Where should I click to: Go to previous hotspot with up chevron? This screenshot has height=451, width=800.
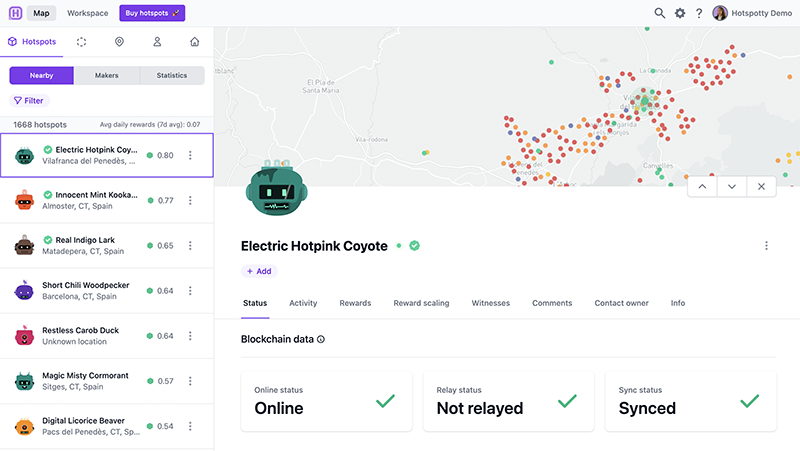pyautogui.click(x=702, y=187)
